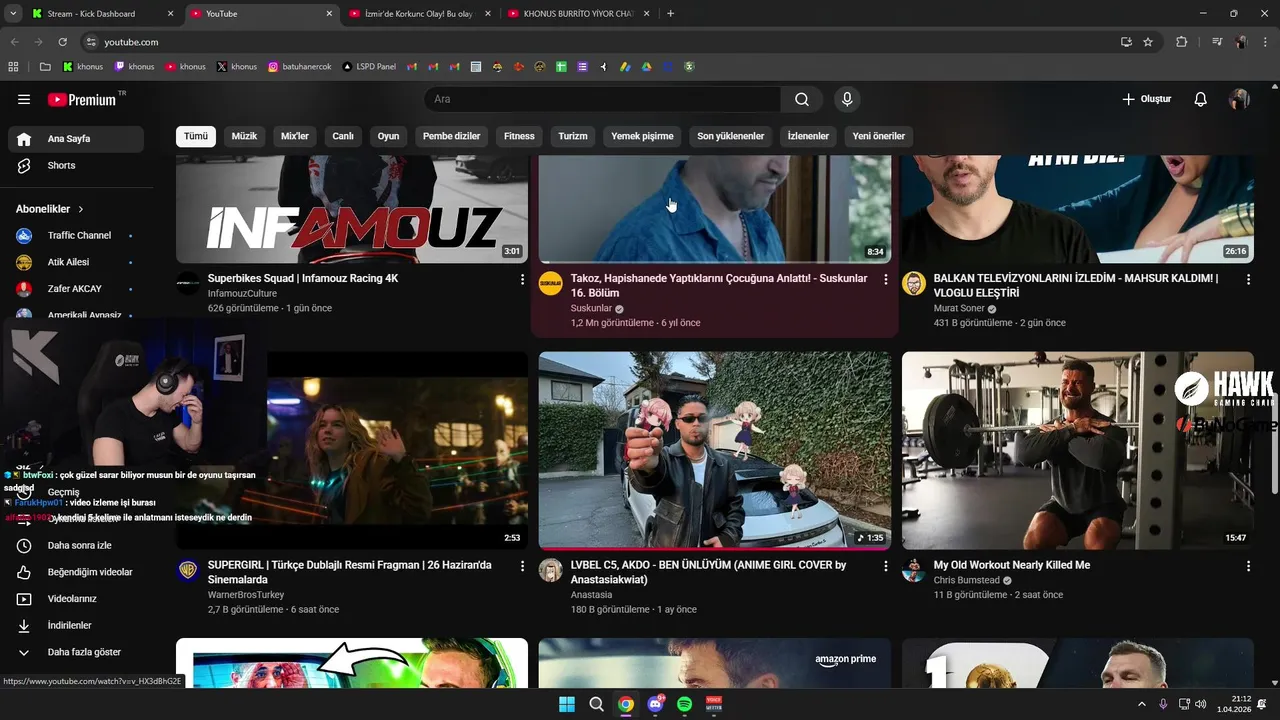Viewport: 1280px width, 720px height.
Task: Open Beğendiğim videolar playlist
Action: 76,572
